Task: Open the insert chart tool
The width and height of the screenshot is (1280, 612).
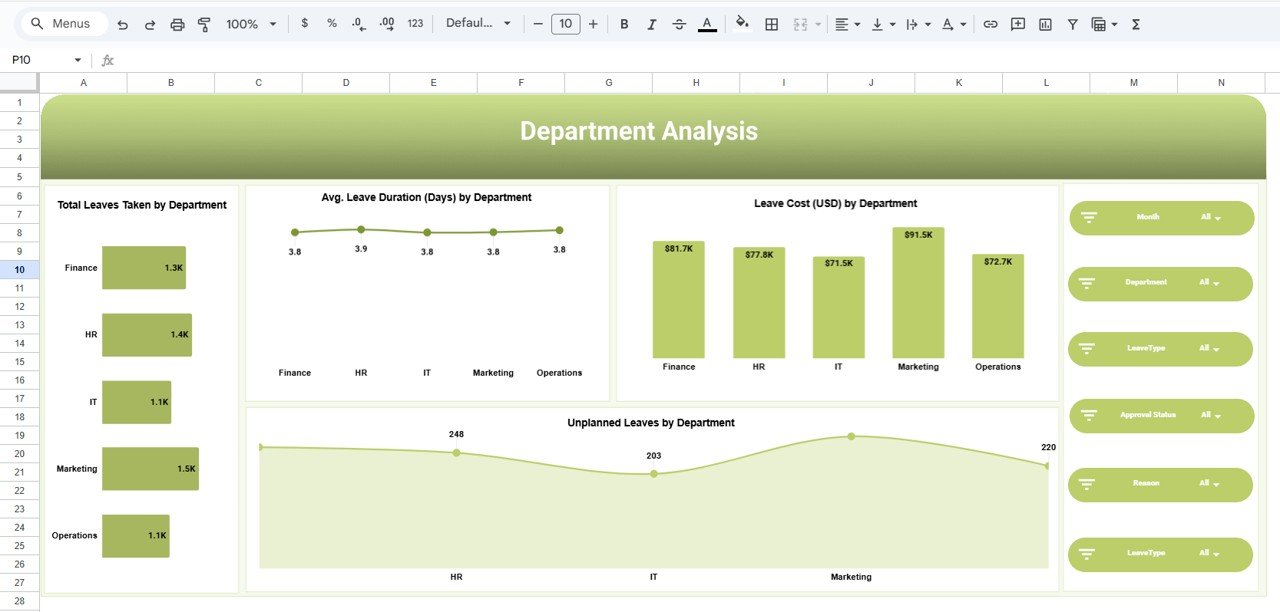Action: pos(1044,23)
